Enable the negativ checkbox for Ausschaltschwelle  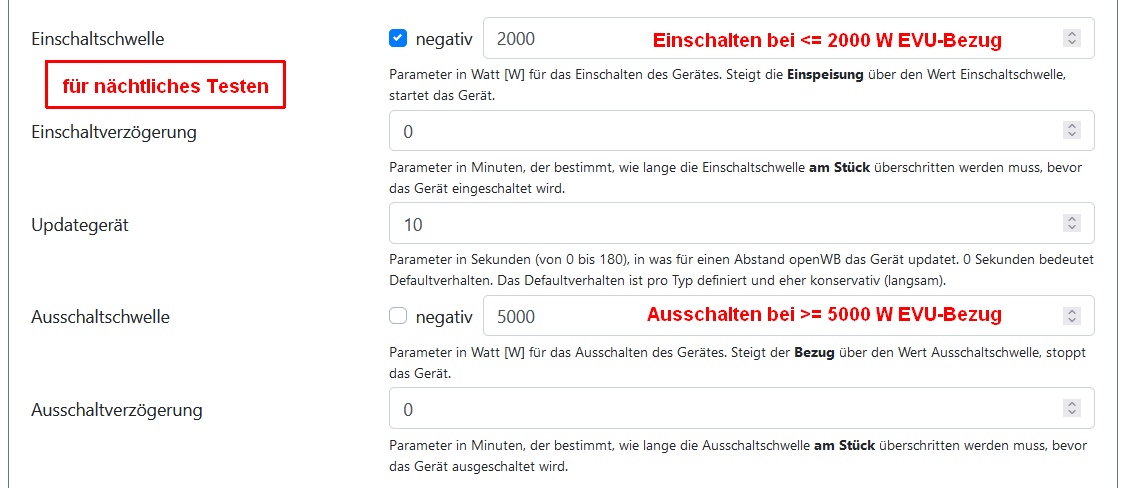click(x=398, y=316)
